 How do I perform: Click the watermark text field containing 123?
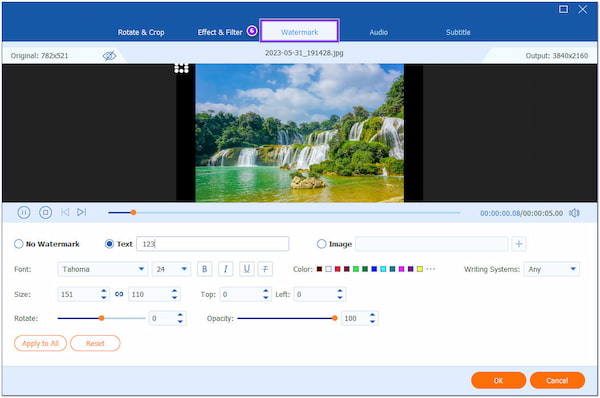click(212, 244)
